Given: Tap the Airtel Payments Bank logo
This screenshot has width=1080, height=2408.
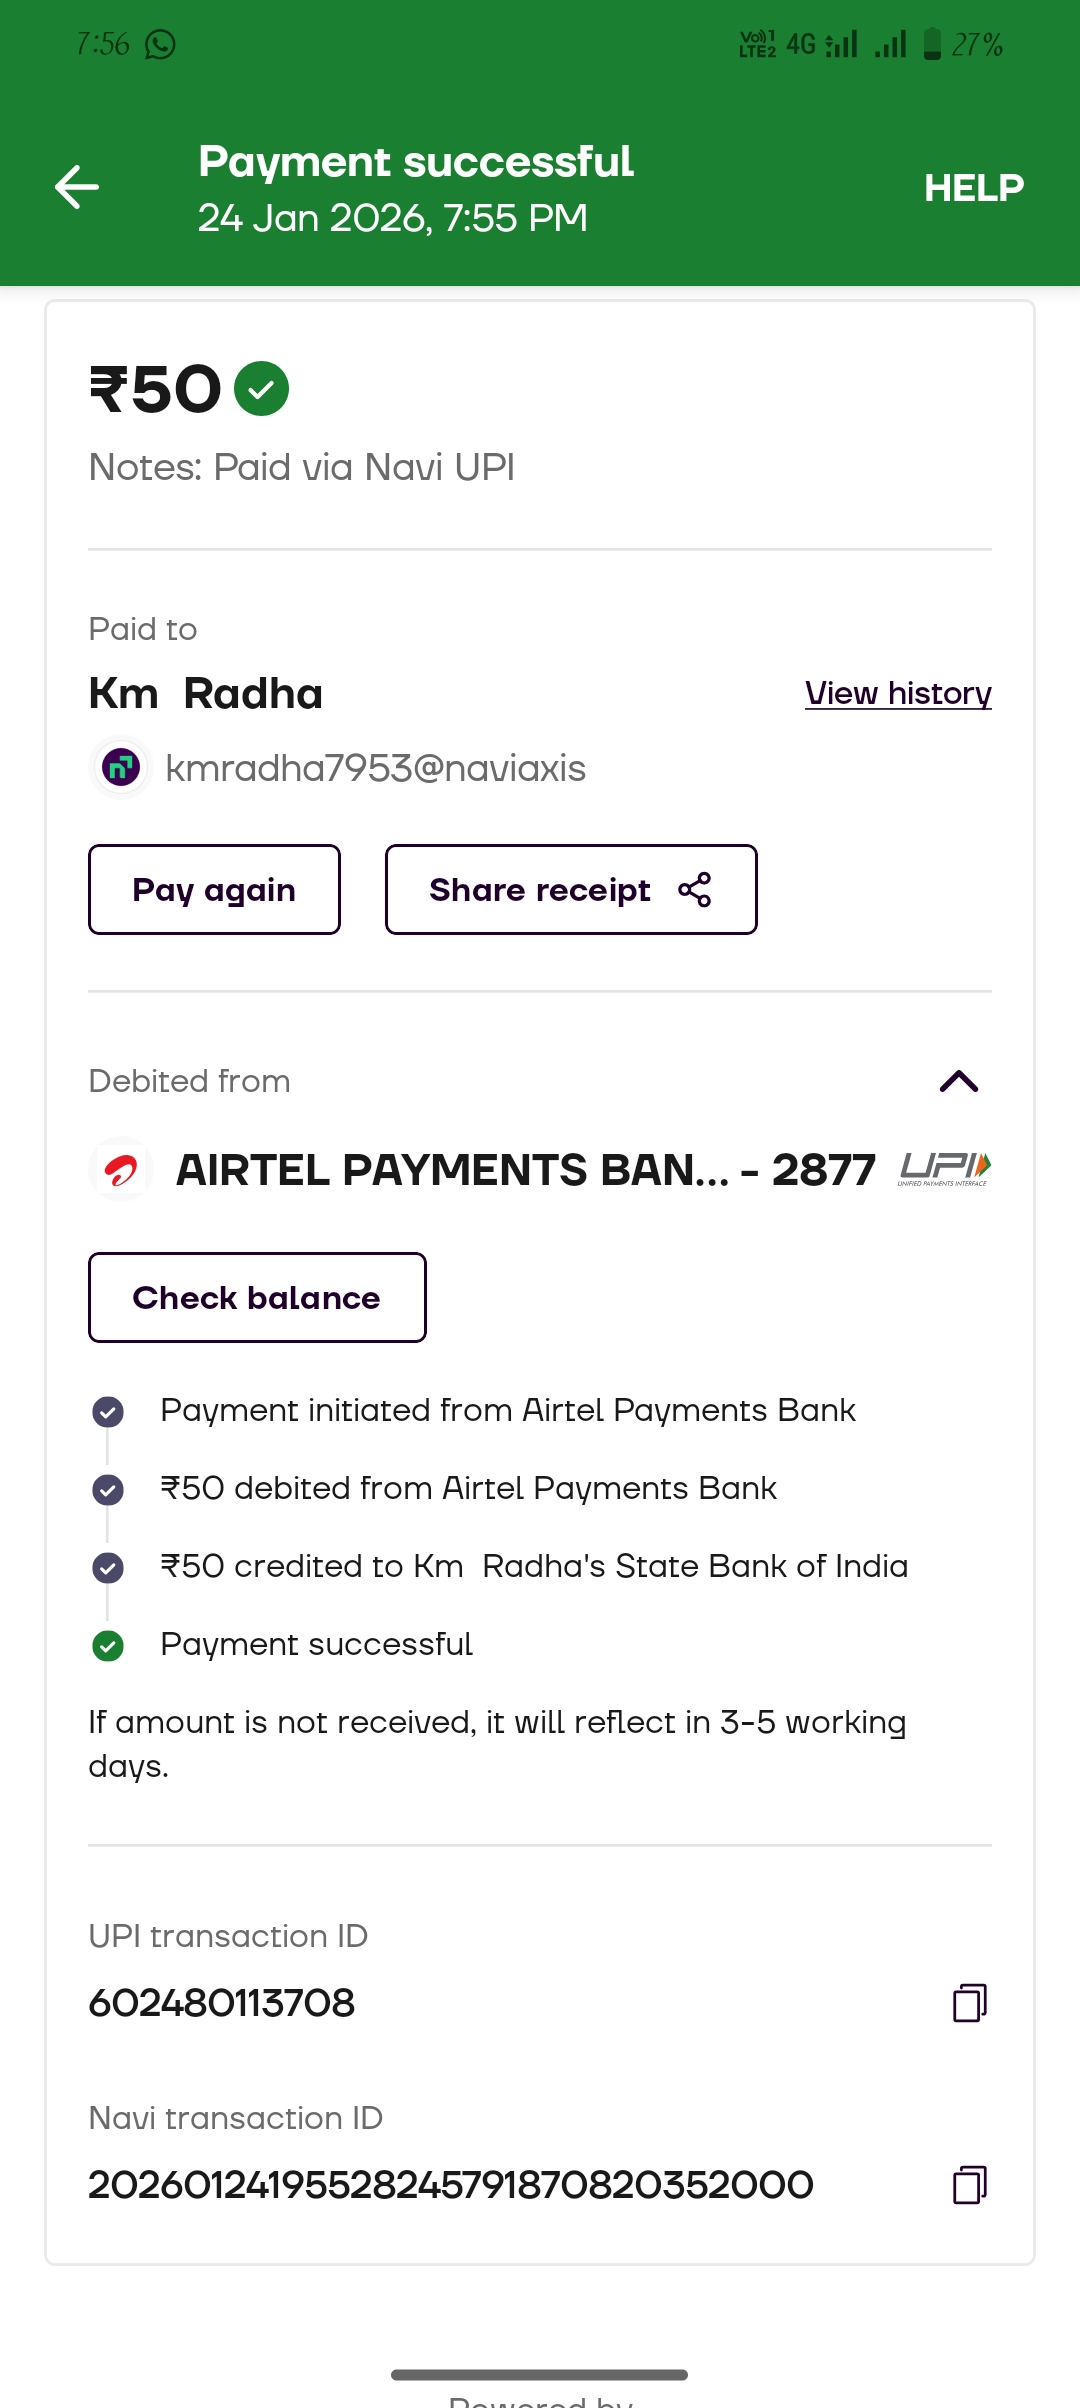Looking at the screenshot, I should point(121,1169).
